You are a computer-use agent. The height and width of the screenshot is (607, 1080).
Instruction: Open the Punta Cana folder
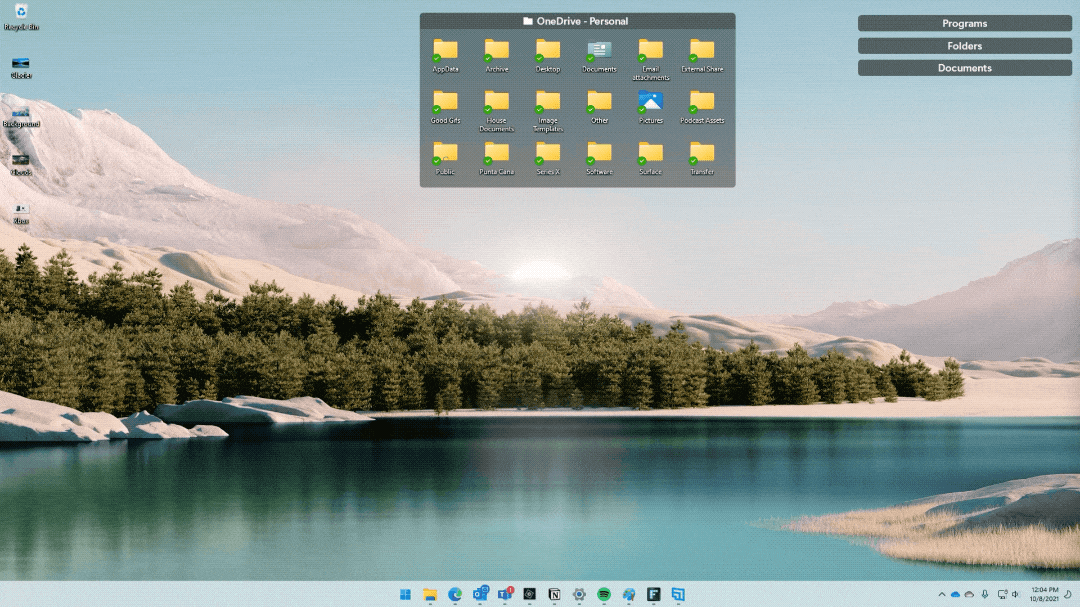pos(496,152)
